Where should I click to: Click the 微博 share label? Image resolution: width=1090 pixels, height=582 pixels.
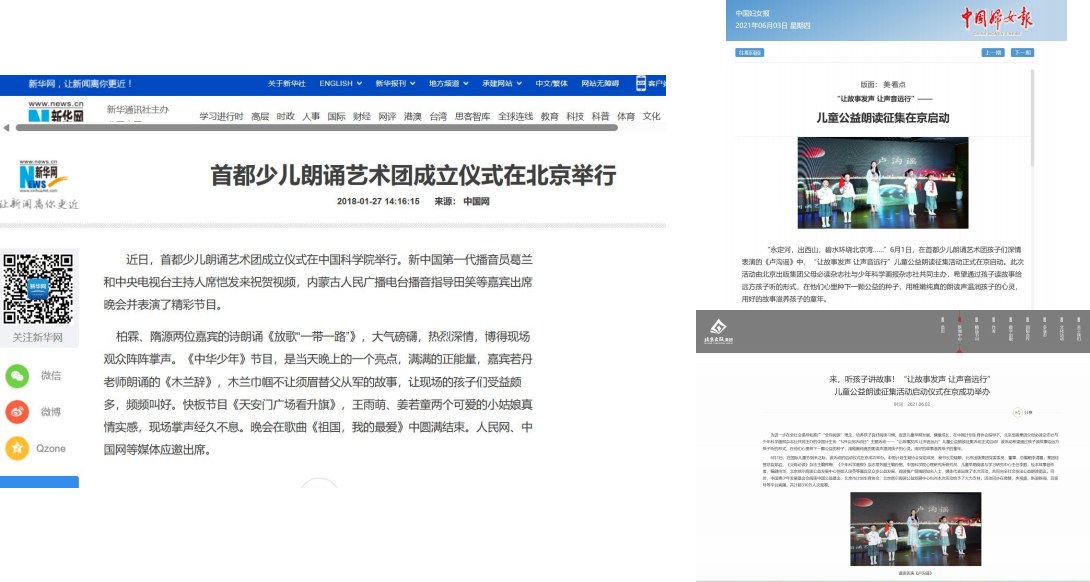point(51,412)
